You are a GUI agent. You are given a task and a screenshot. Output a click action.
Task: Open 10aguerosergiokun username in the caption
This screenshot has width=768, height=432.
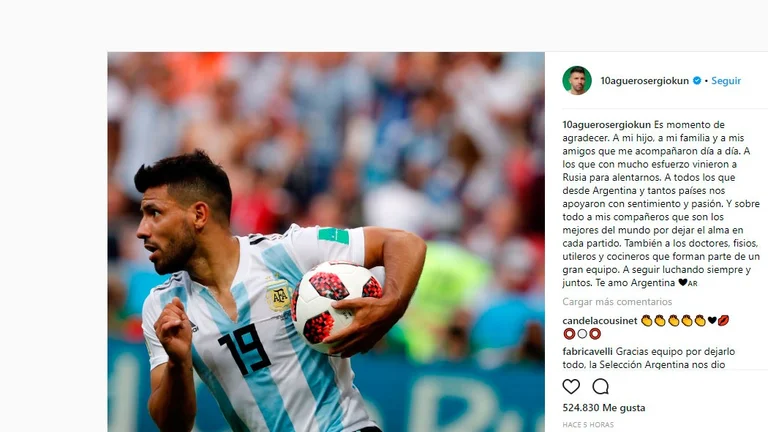click(x=606, y=124)
